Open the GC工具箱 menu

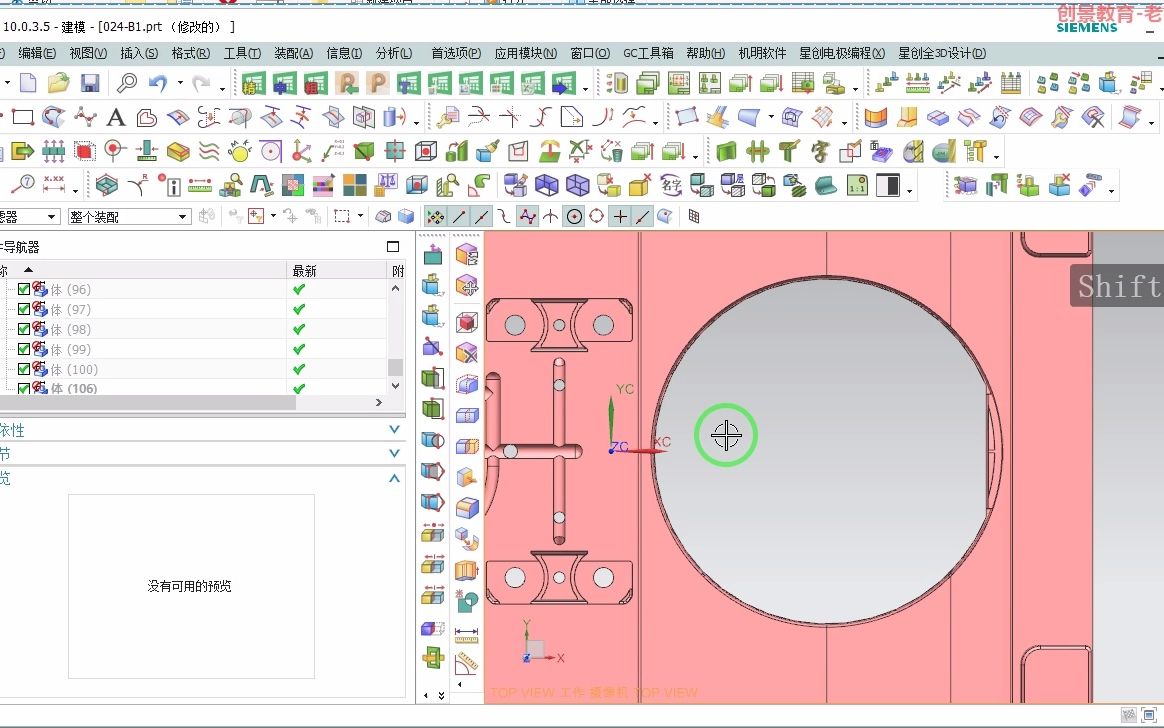pyautogui.click(x=648, y=53)
